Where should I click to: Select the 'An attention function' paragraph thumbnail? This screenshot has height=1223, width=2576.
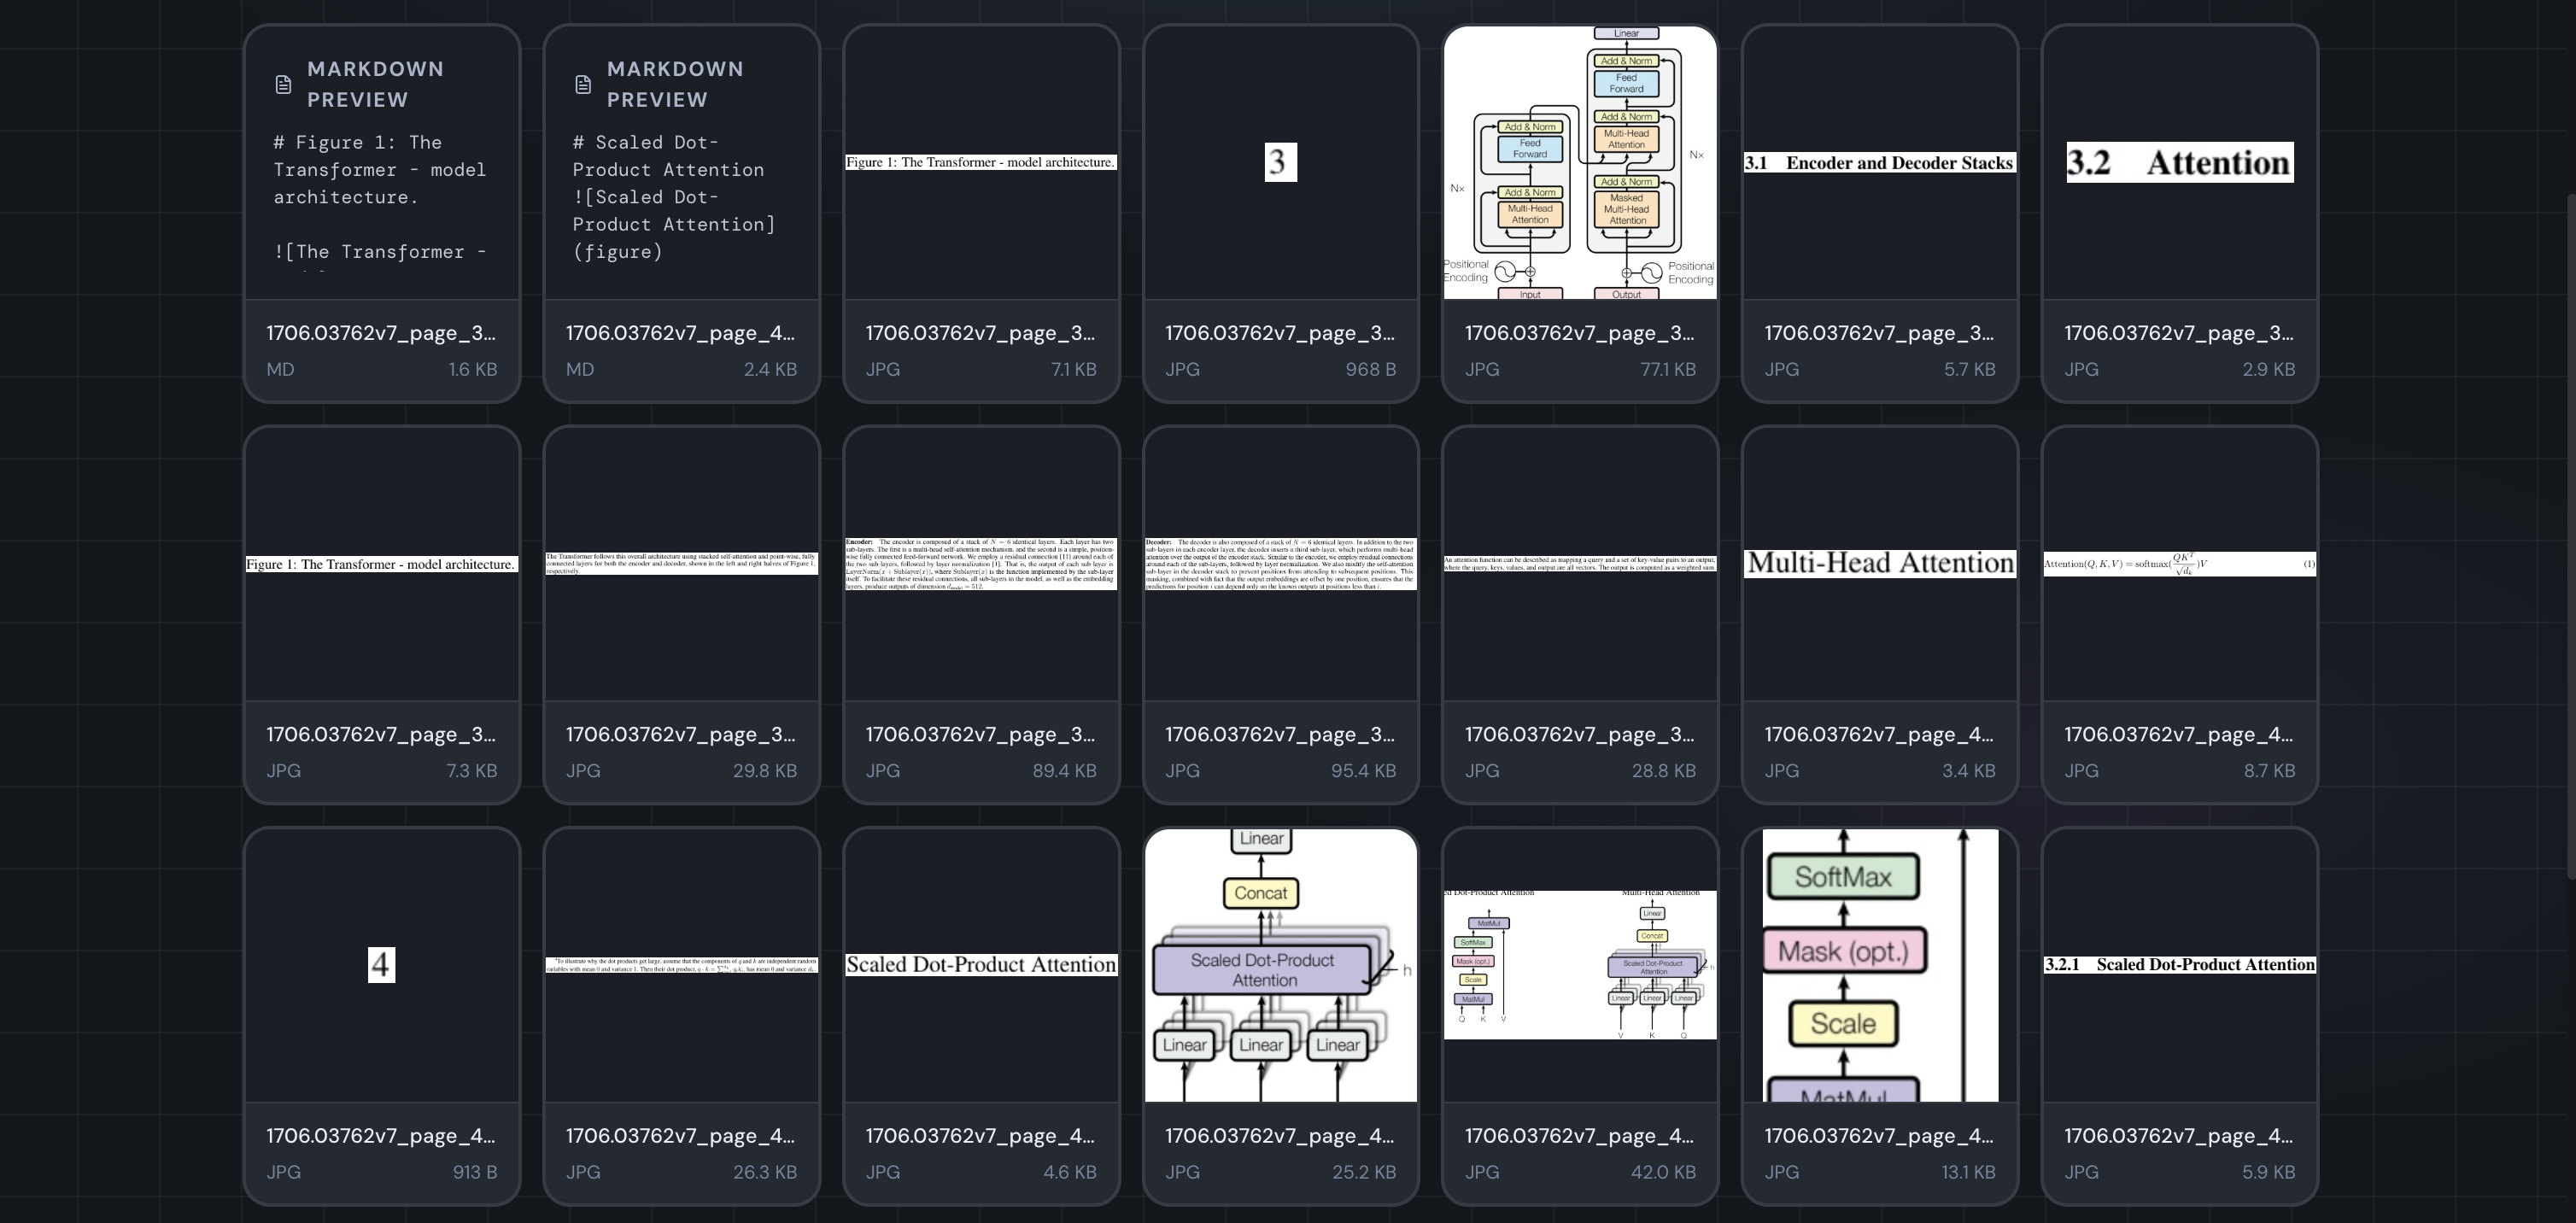tap(1580, 564)
